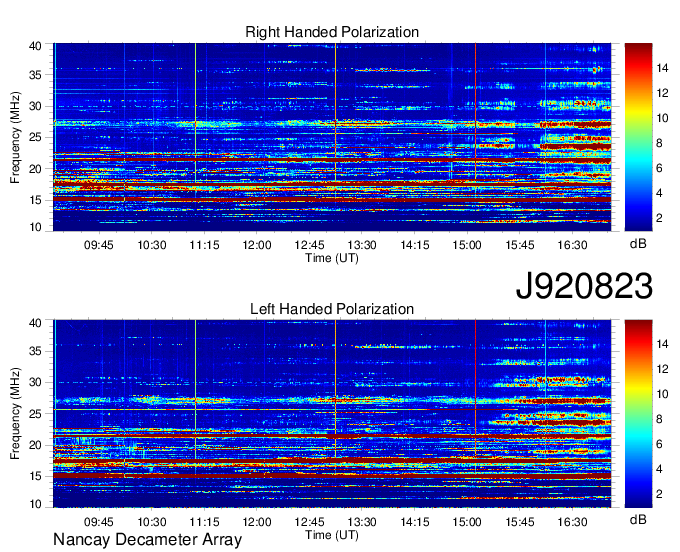The image size is (680, 552).
Task: Click the Right Handed Polarization color bar
Action: (638, 137)
